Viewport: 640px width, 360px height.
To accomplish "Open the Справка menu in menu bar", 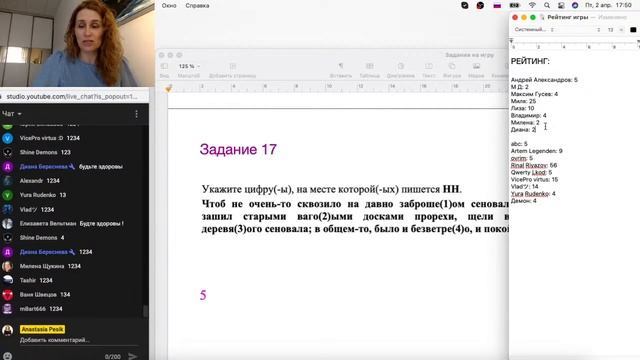I will tap(197, 6).
